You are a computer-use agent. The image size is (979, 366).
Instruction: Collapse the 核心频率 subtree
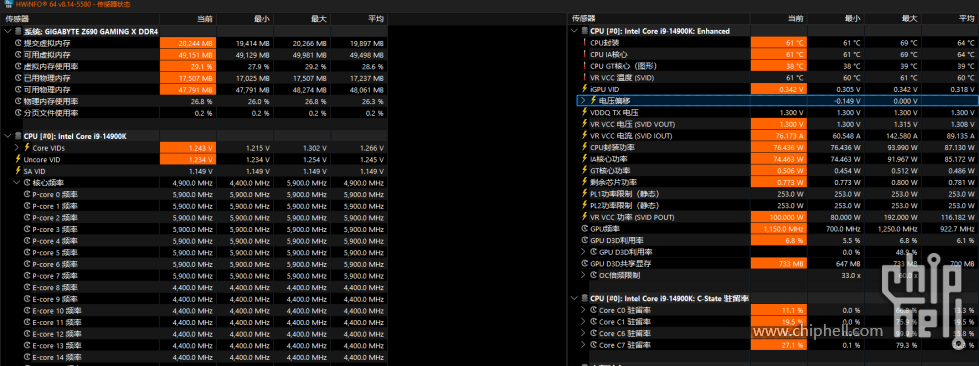[x=17, y=182]
